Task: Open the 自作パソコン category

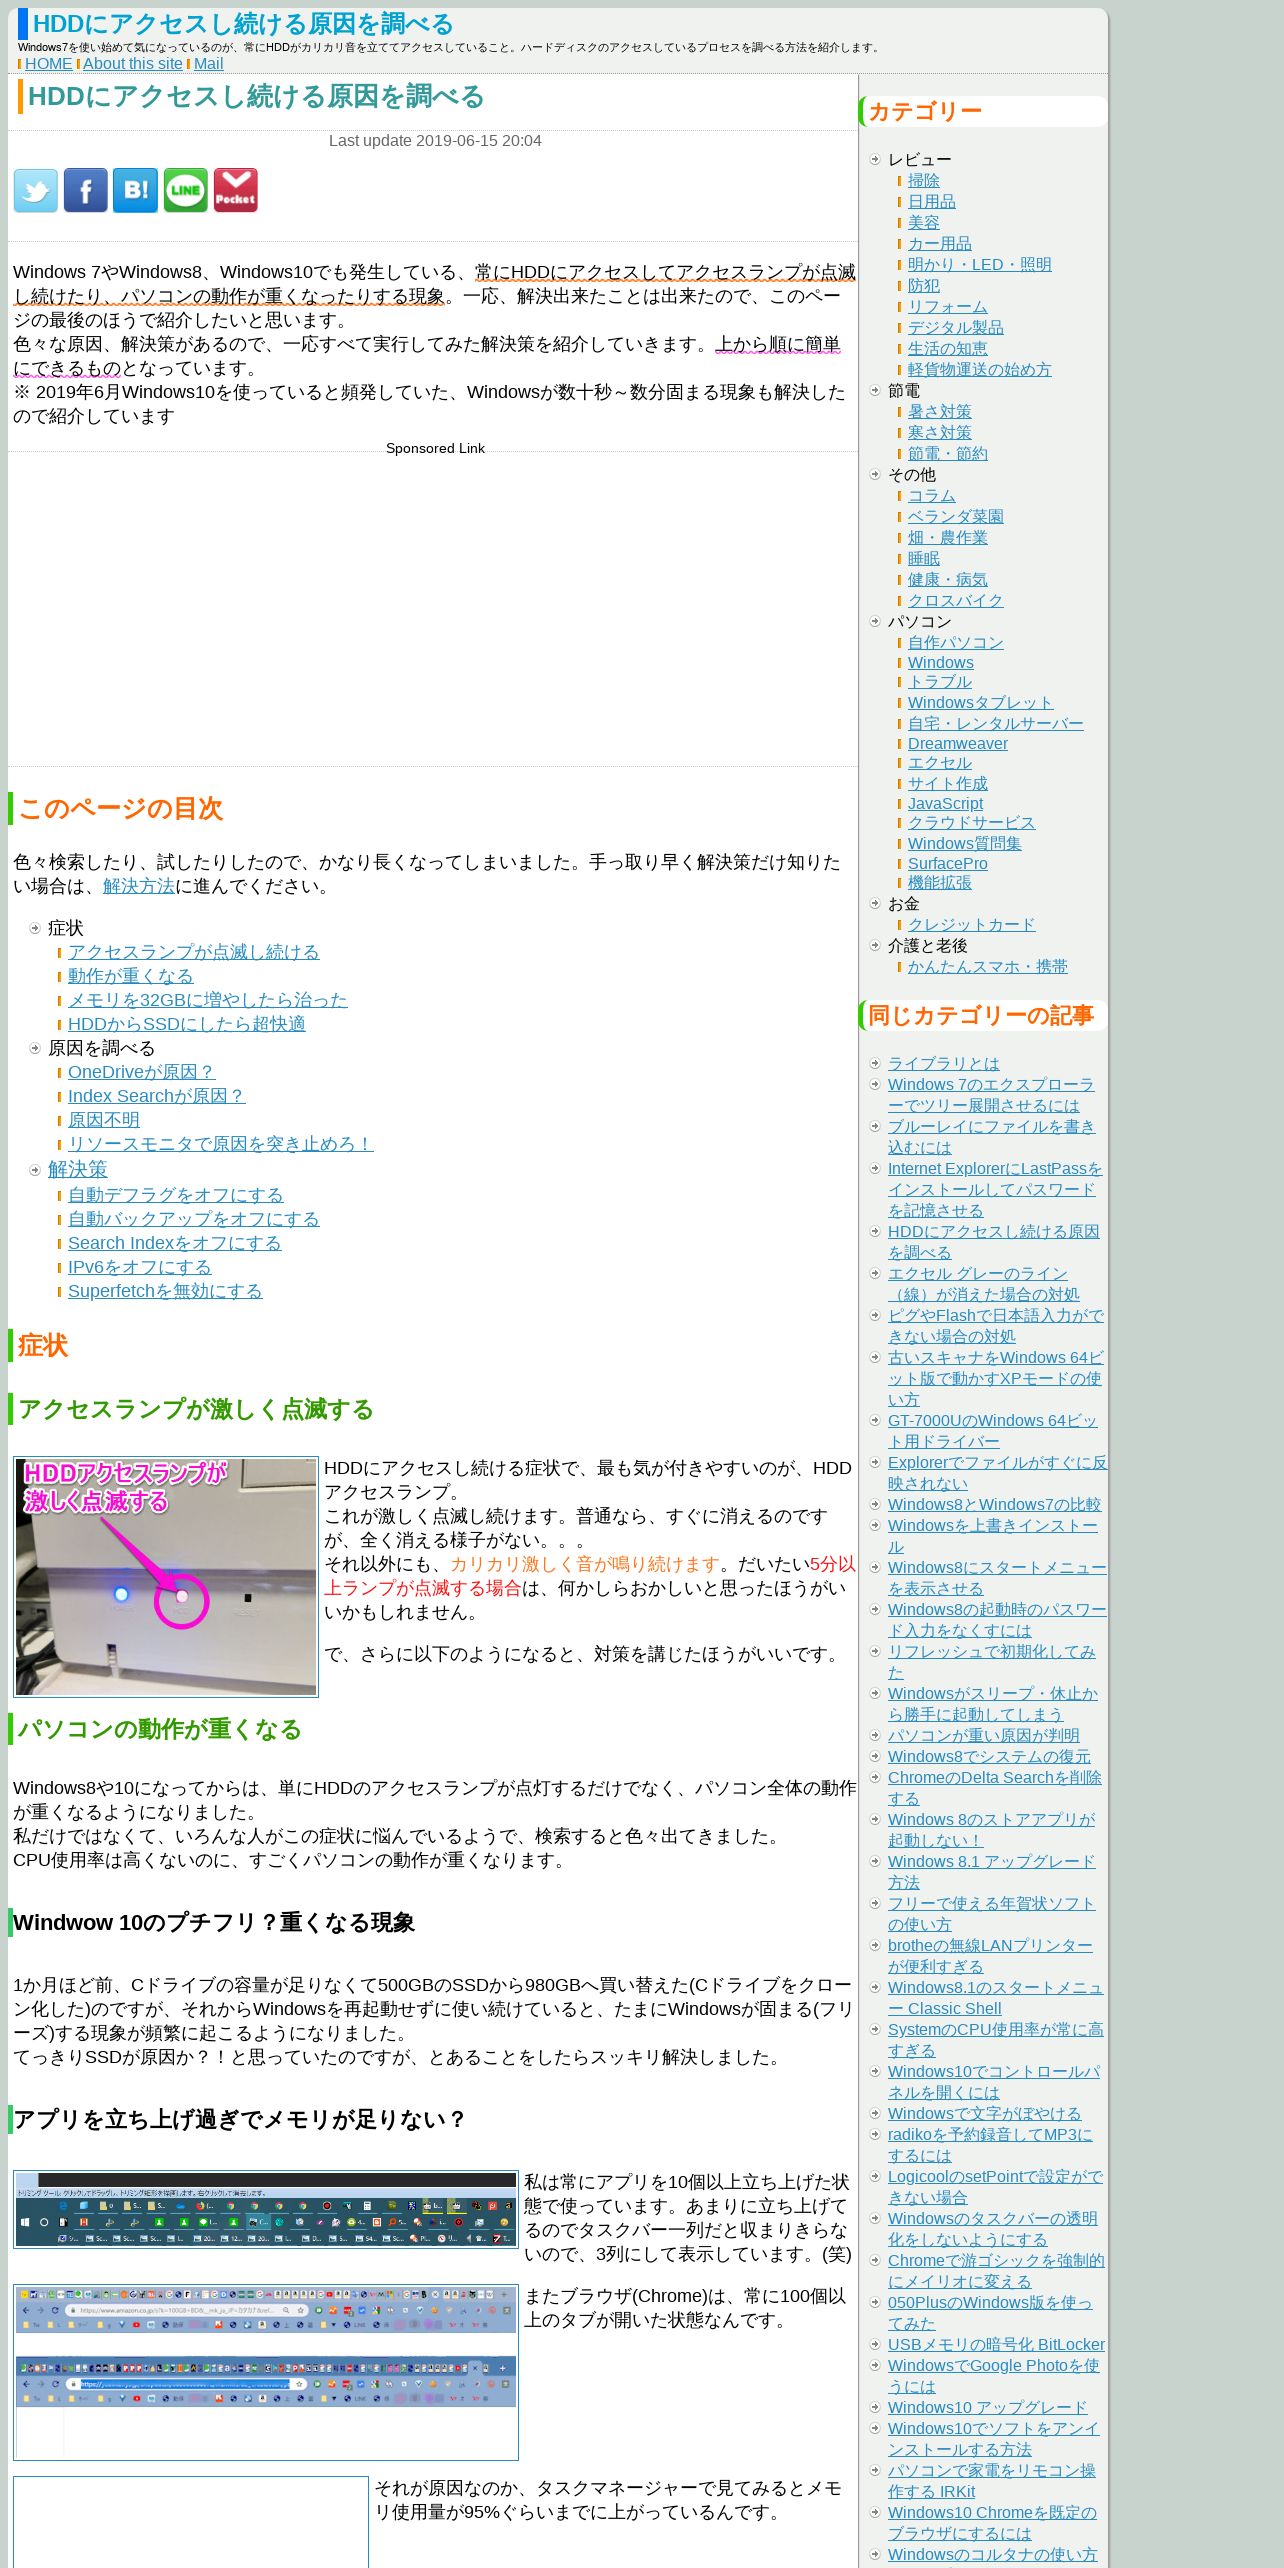Action: pyautogui.click(x=956, y=643)
